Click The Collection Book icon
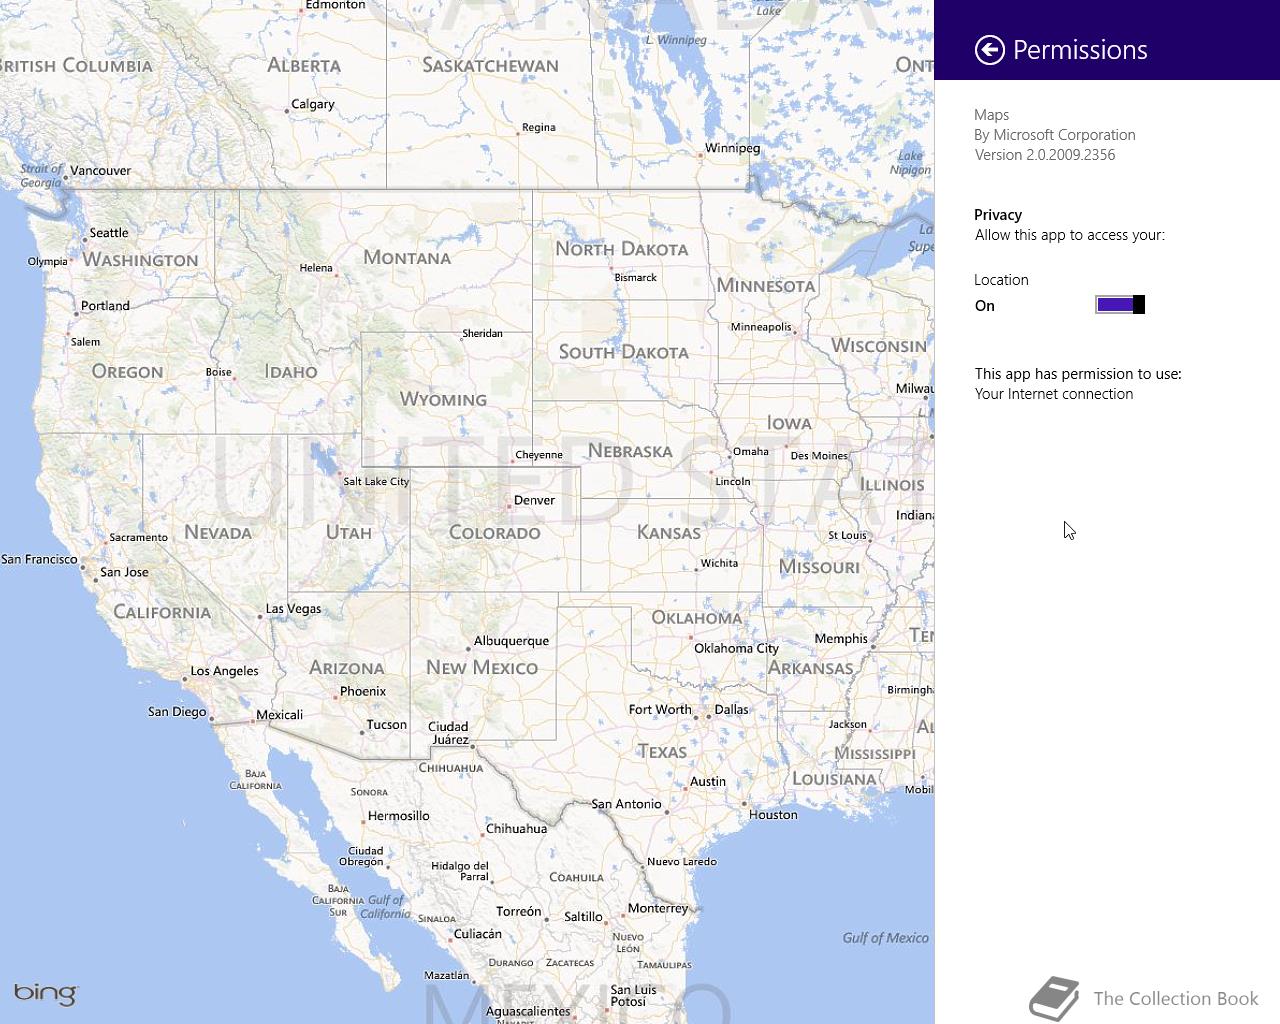Screen dimensions: 1280x1024 coord(1054,998)
